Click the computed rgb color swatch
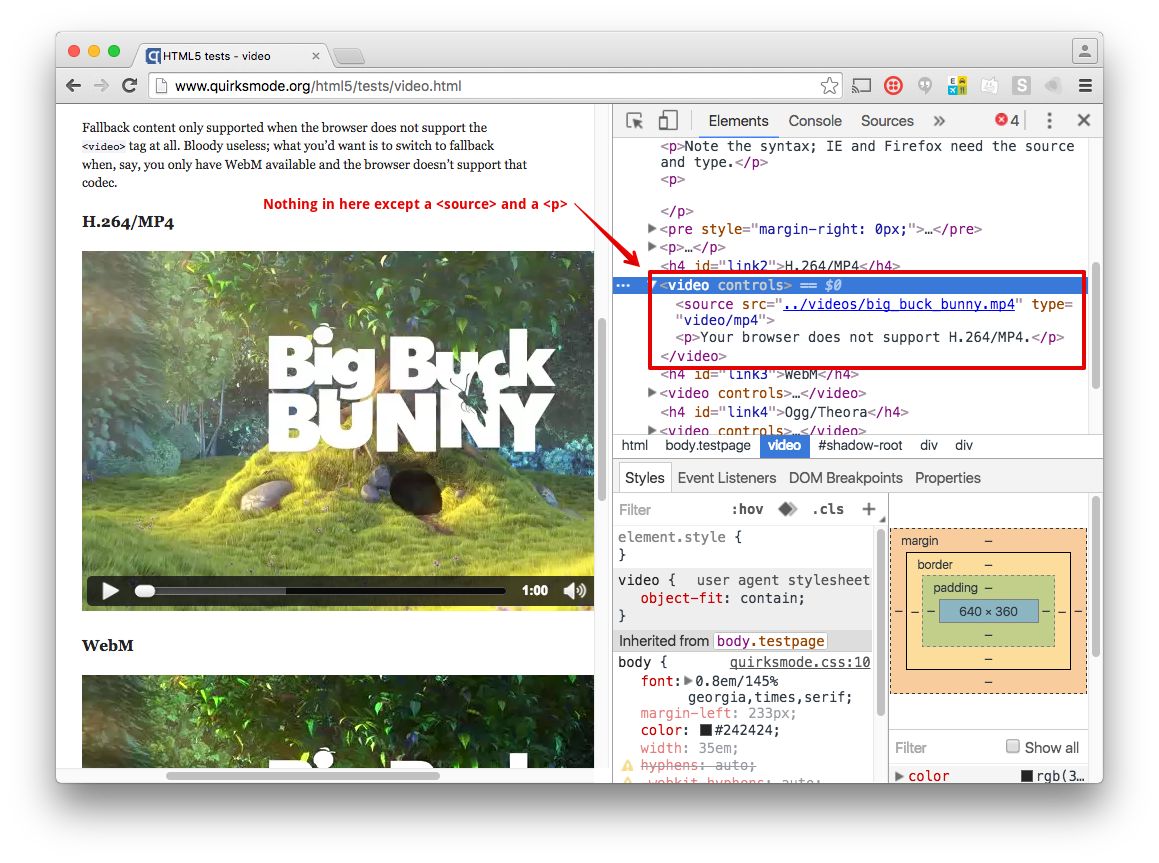Screen dimensions: 1159x863 [x=1027, y=776]
